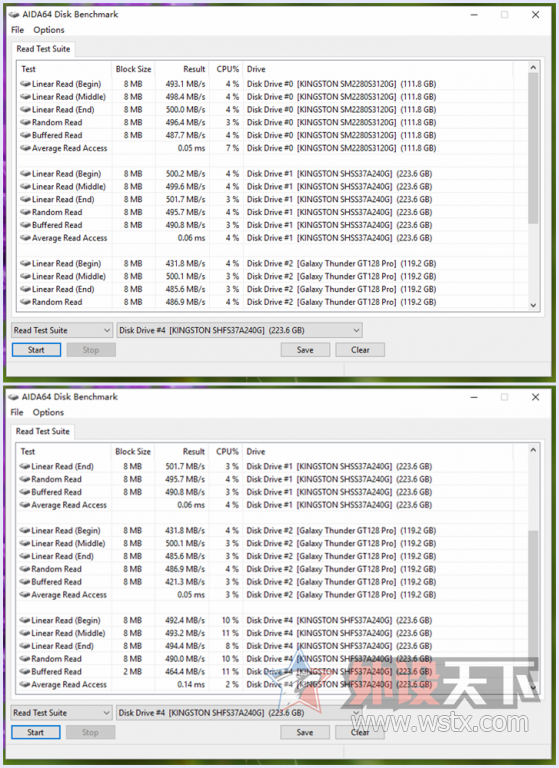
Task: Bottom window: disk icon of 0.14 ms row
Action: coord(25,684)
